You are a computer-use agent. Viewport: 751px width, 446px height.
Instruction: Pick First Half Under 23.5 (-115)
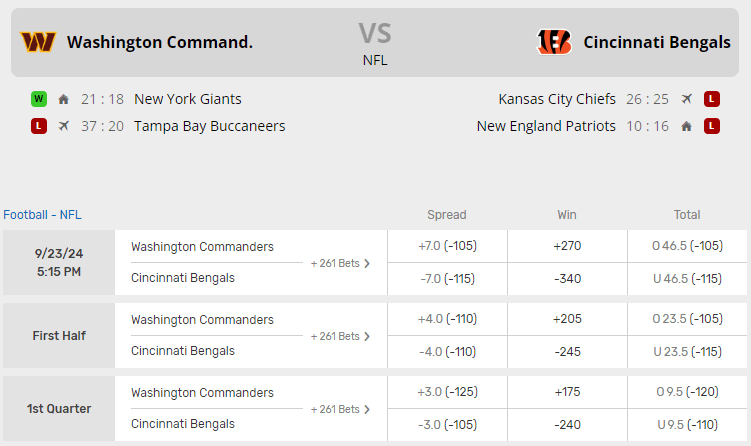coord(686,351)
